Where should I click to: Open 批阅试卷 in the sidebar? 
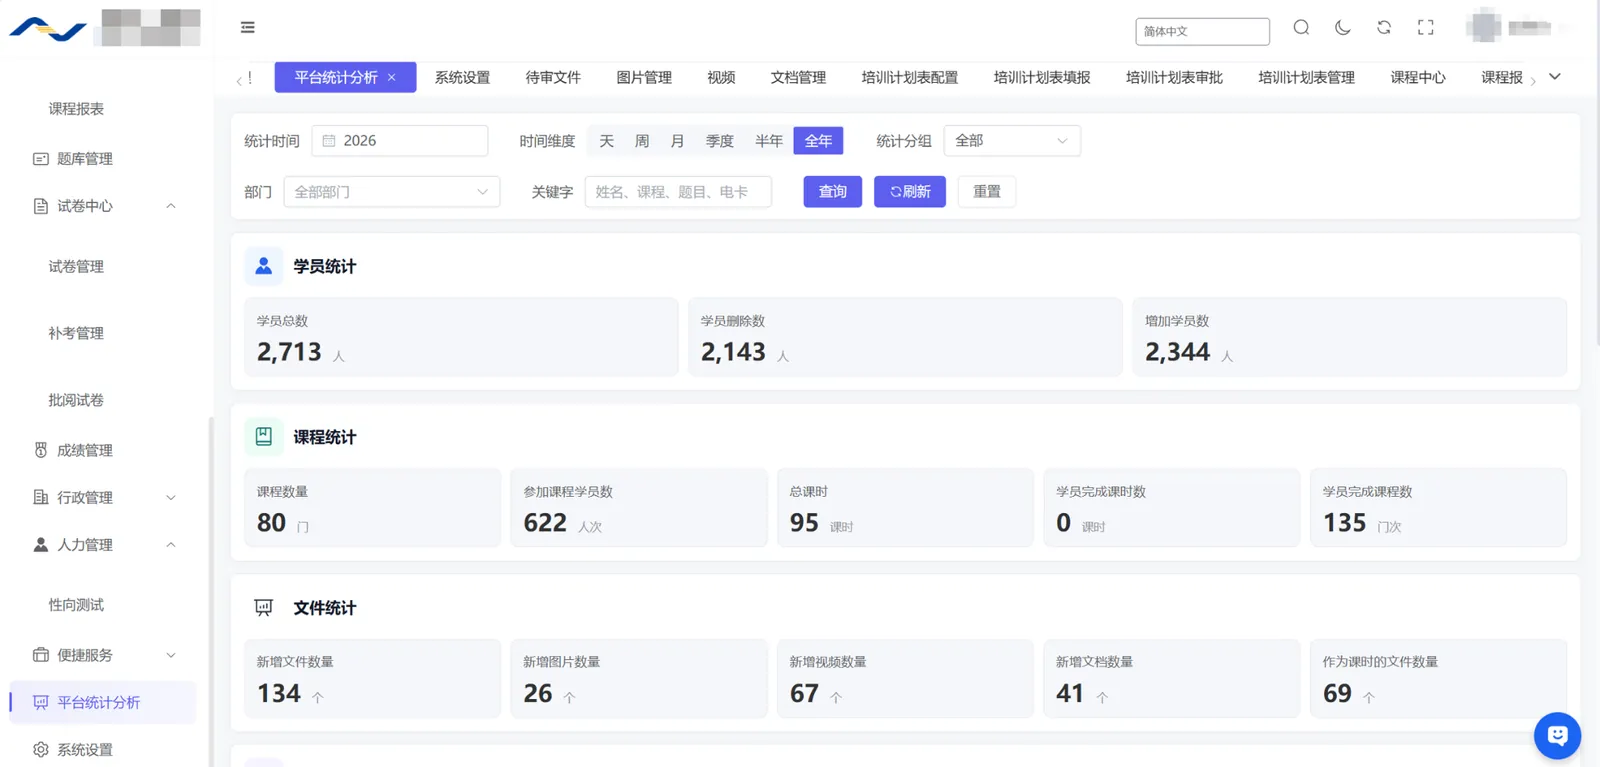click(76, 400)
